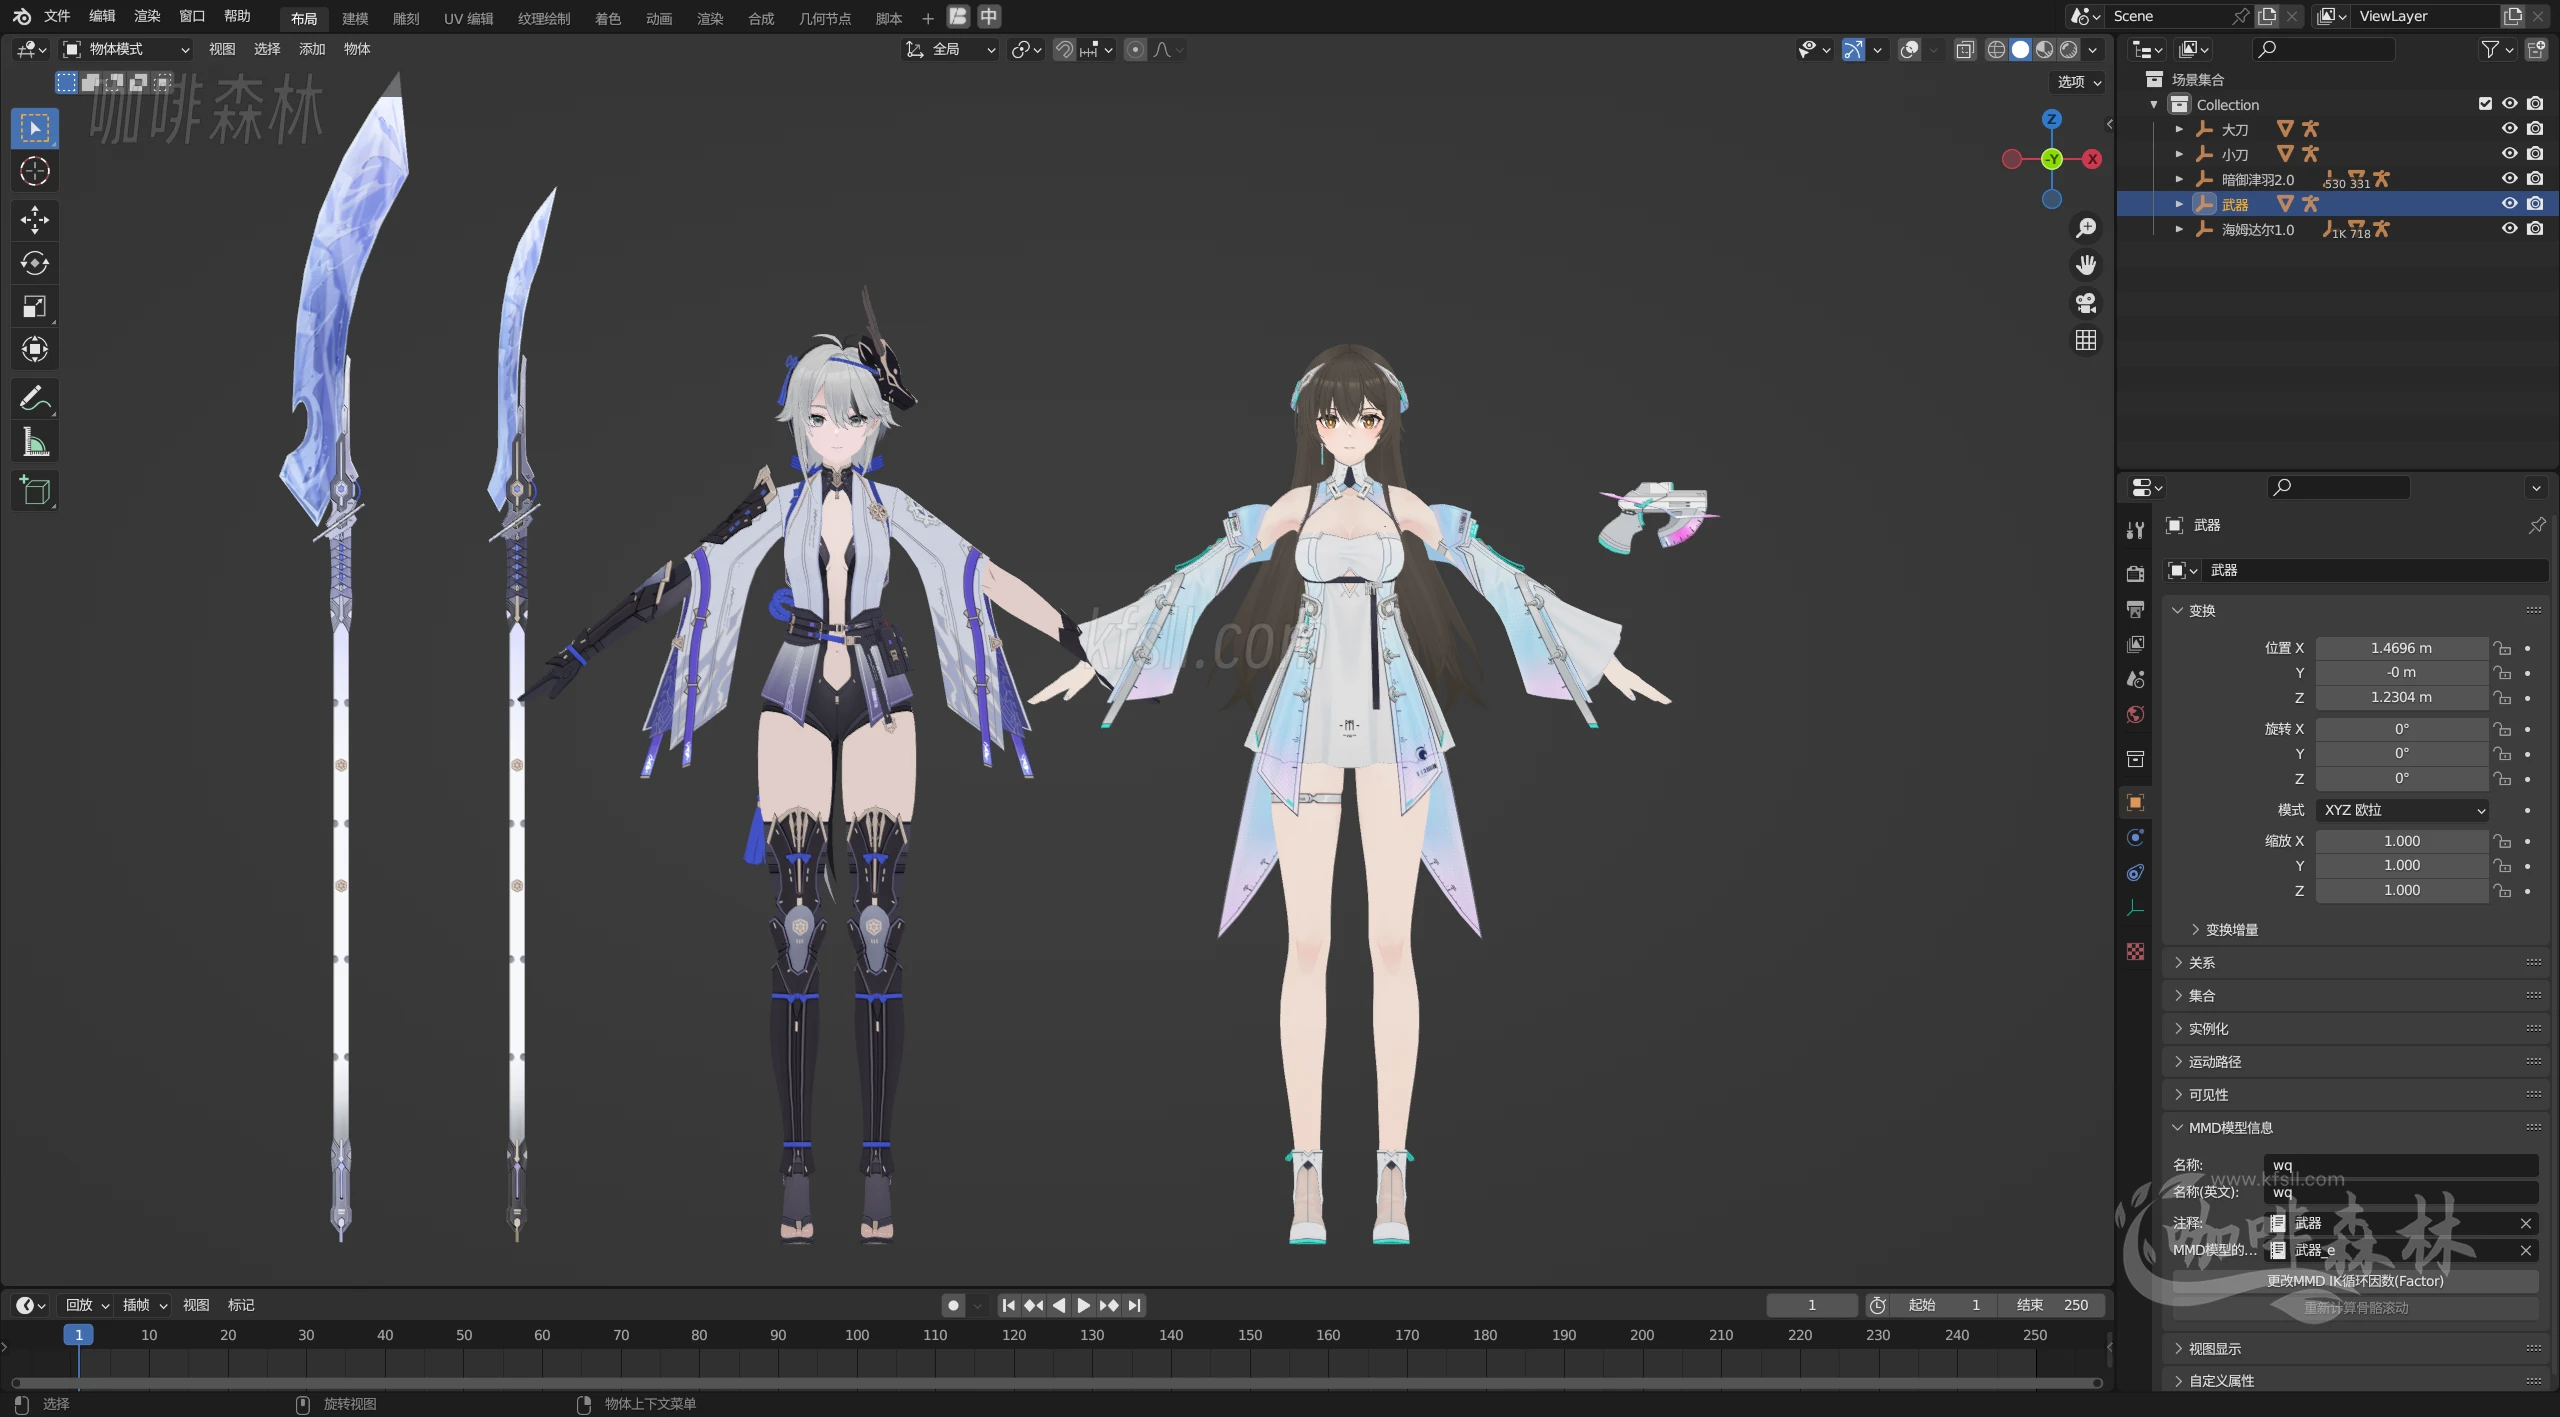The height and width of the screenshot is (1417, 2560).
Task: Click the 位置 Z value field
Action: click(x=2402, y=697)
